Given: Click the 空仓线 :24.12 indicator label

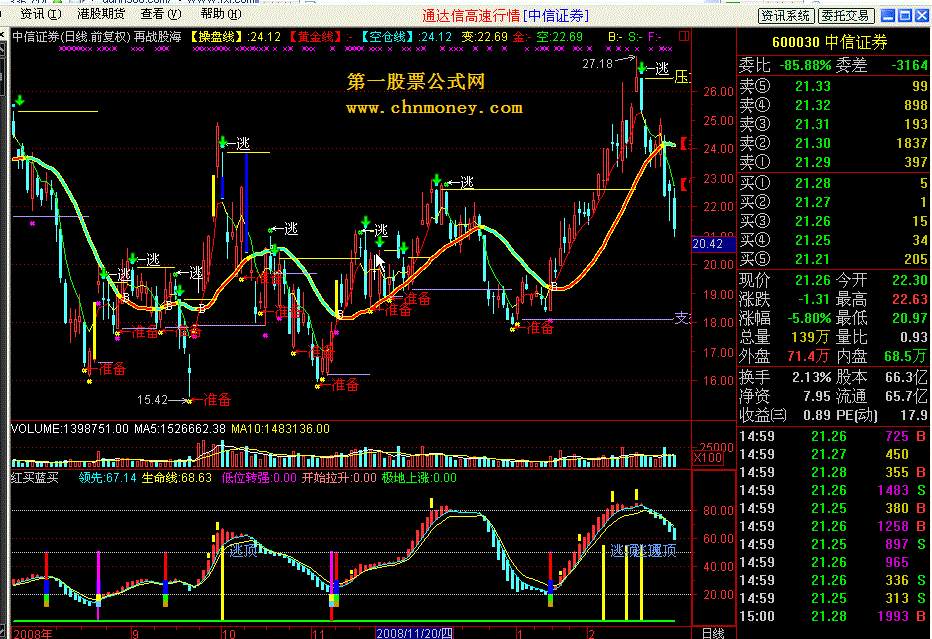Looking at the screenshot, I should (x=406, y=37).
